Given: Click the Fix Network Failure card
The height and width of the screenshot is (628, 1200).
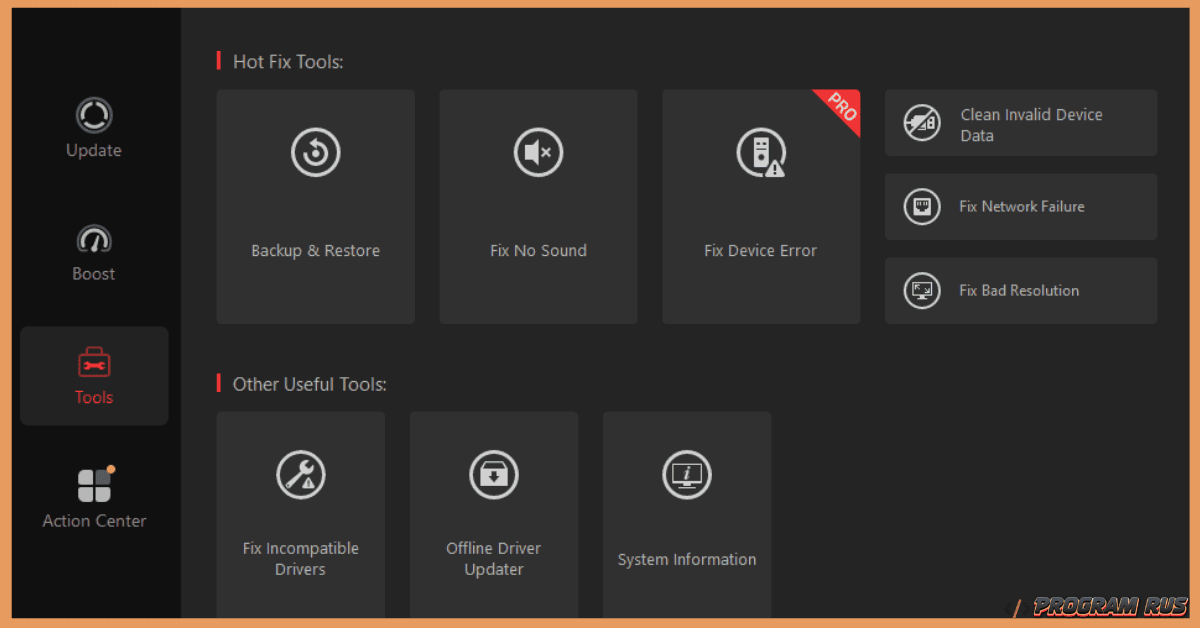Looking at the screenshot, I should coord(1020,206).
